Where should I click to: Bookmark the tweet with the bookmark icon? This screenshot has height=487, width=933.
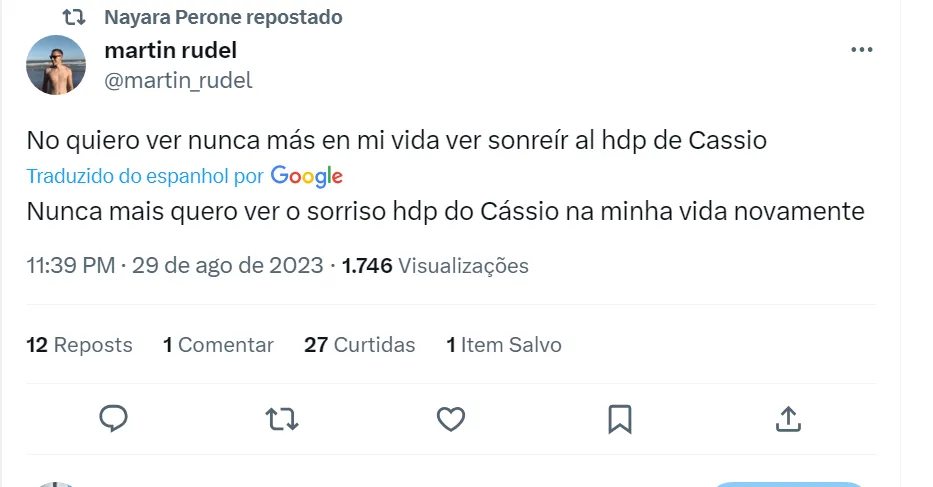coord(620,418)
